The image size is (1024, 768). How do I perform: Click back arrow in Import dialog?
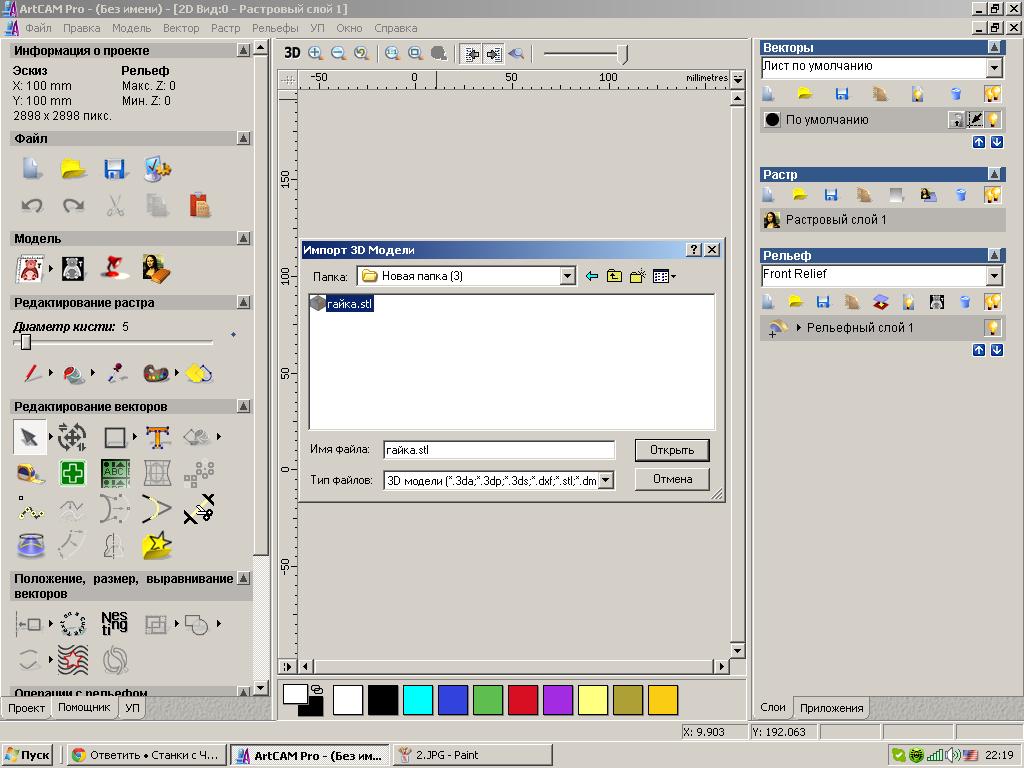592,276
